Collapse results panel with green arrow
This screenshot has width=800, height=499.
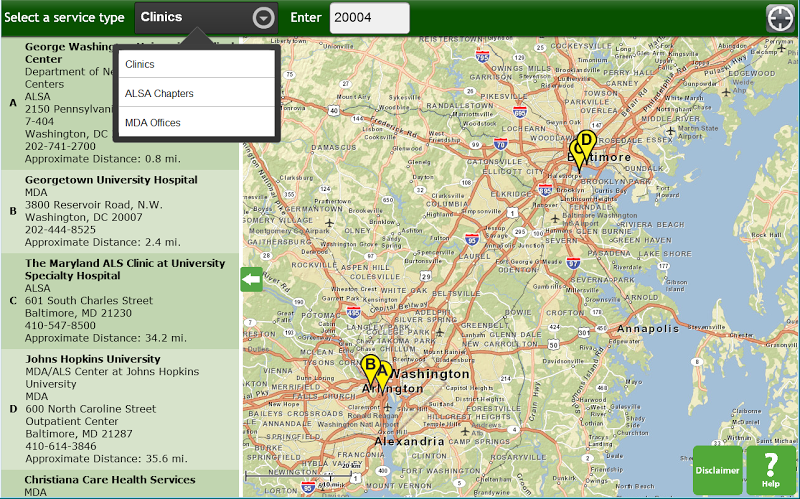(x=252, y=280)
